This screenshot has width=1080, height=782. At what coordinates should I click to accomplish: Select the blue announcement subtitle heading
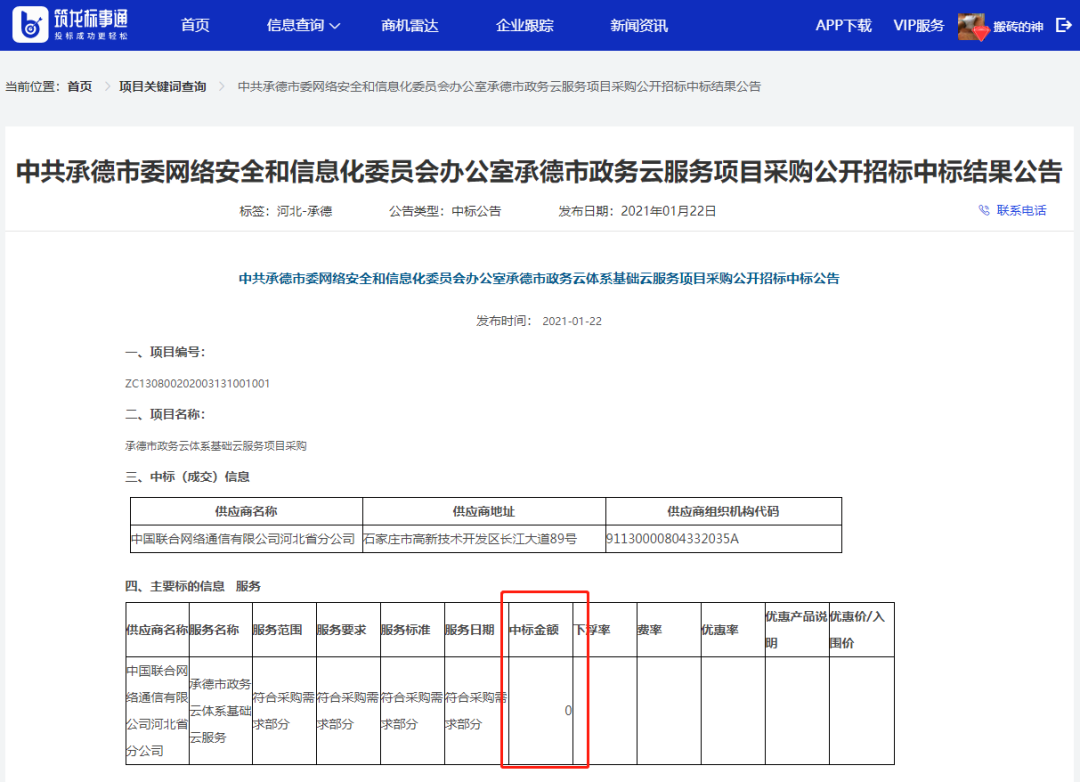(539, 278)
